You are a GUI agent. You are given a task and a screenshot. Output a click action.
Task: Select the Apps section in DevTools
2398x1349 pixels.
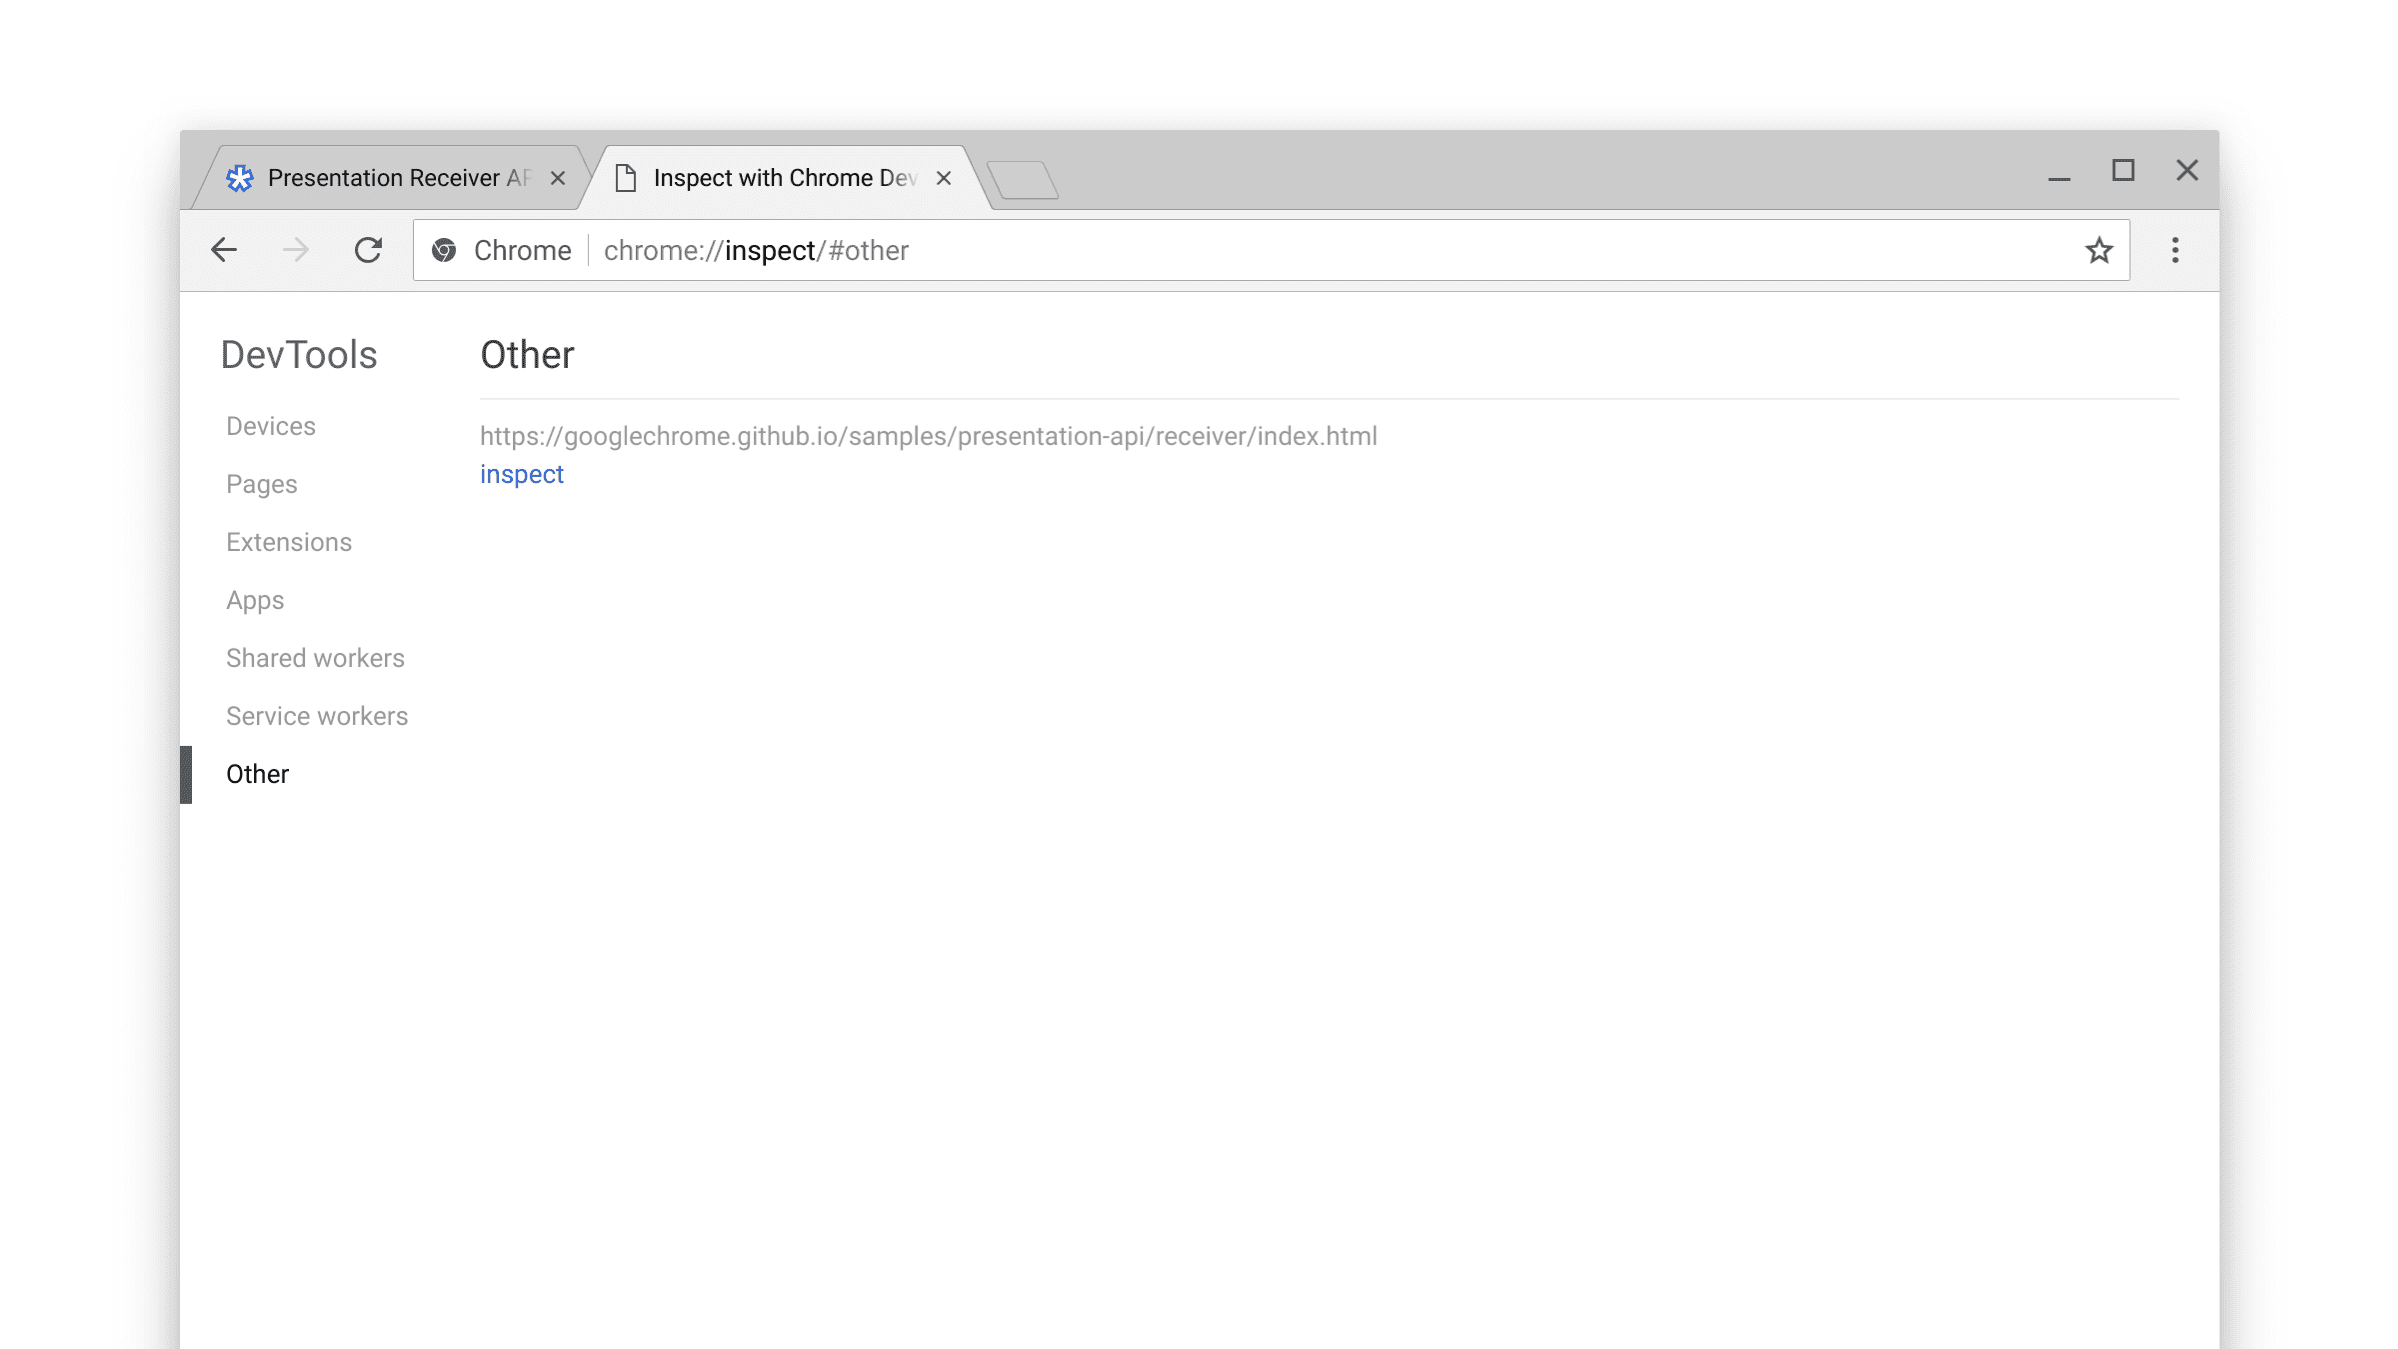[255, 600]
